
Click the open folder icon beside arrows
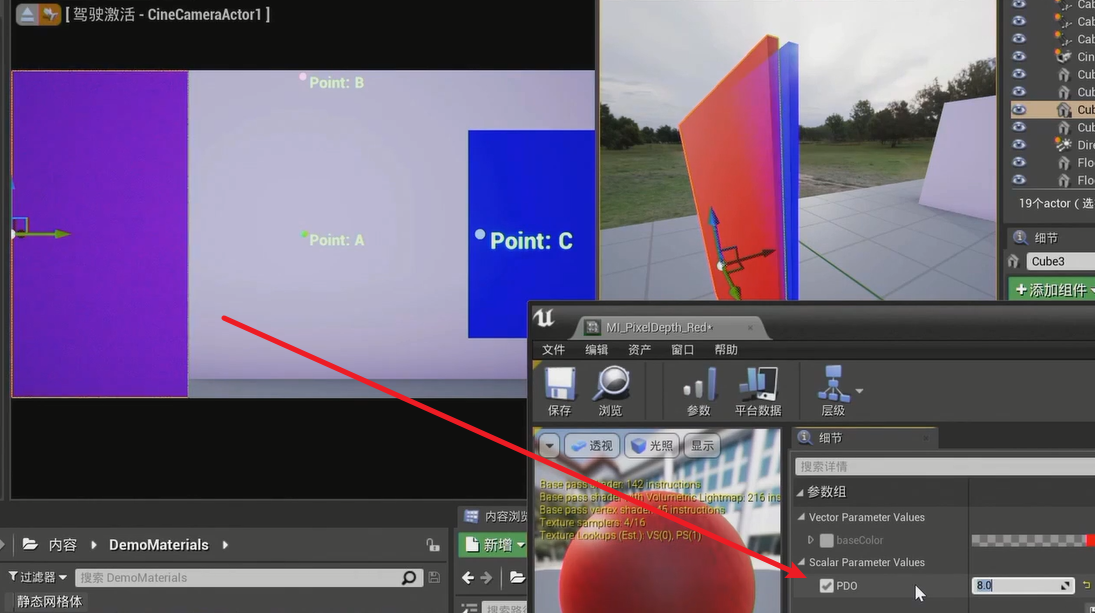pyautogui.click(x=517, y=577)
